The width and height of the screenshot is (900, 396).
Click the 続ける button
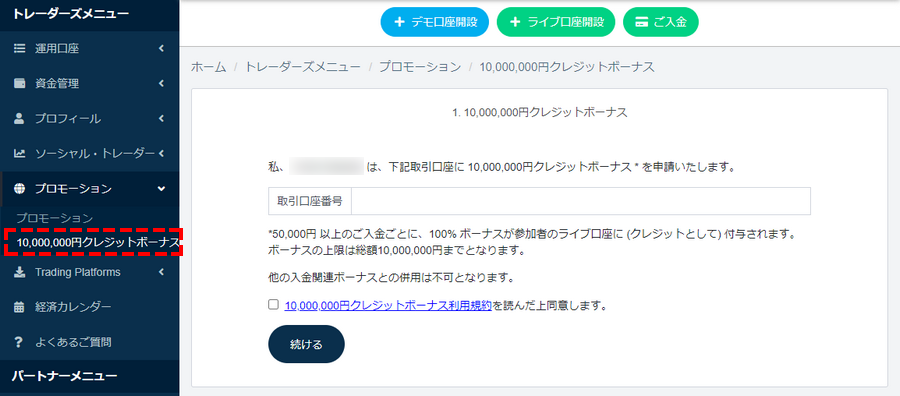pyautogui.click(x=307, y=344)
